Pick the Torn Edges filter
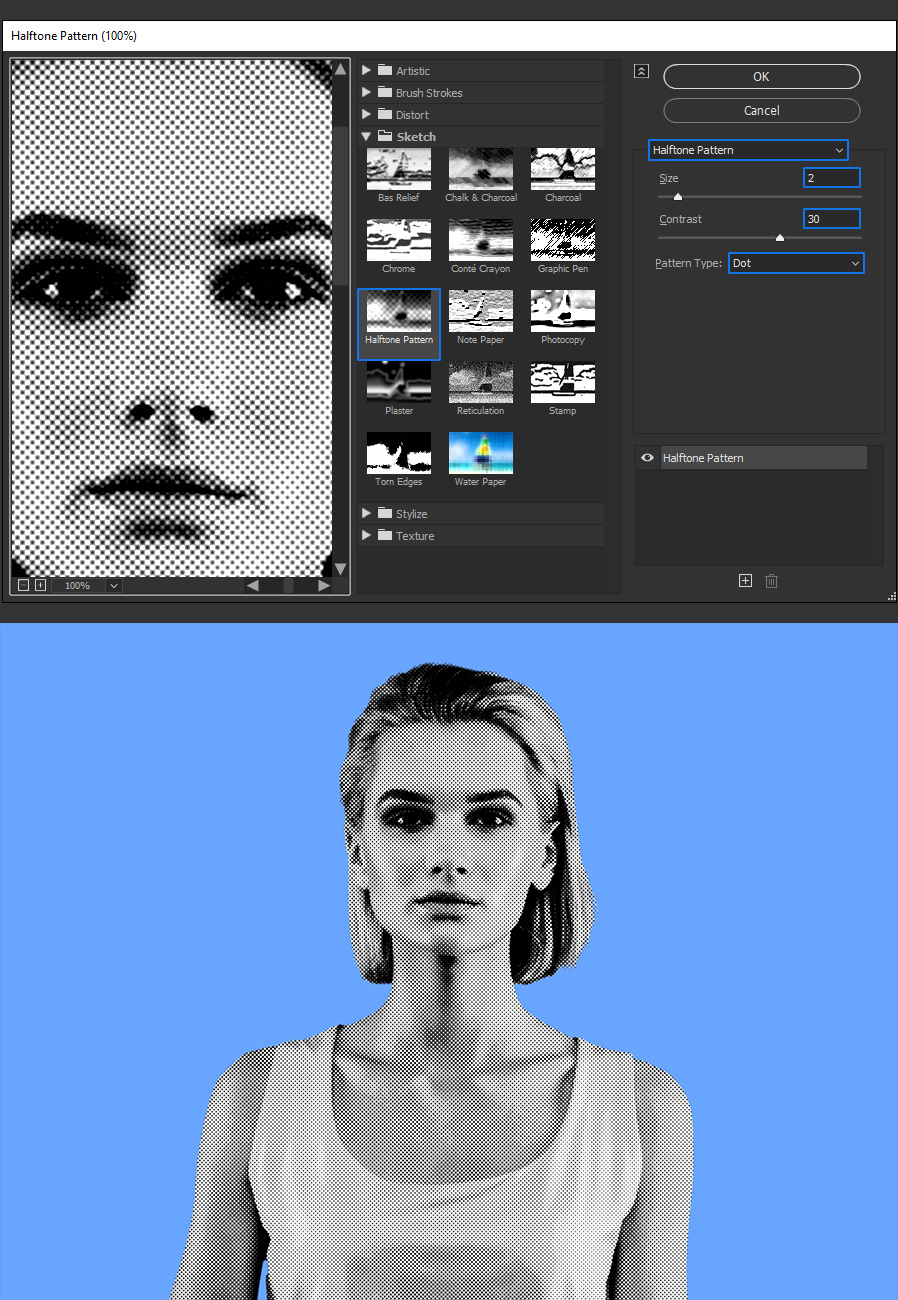898x1300 pixels. pos(399,453)
